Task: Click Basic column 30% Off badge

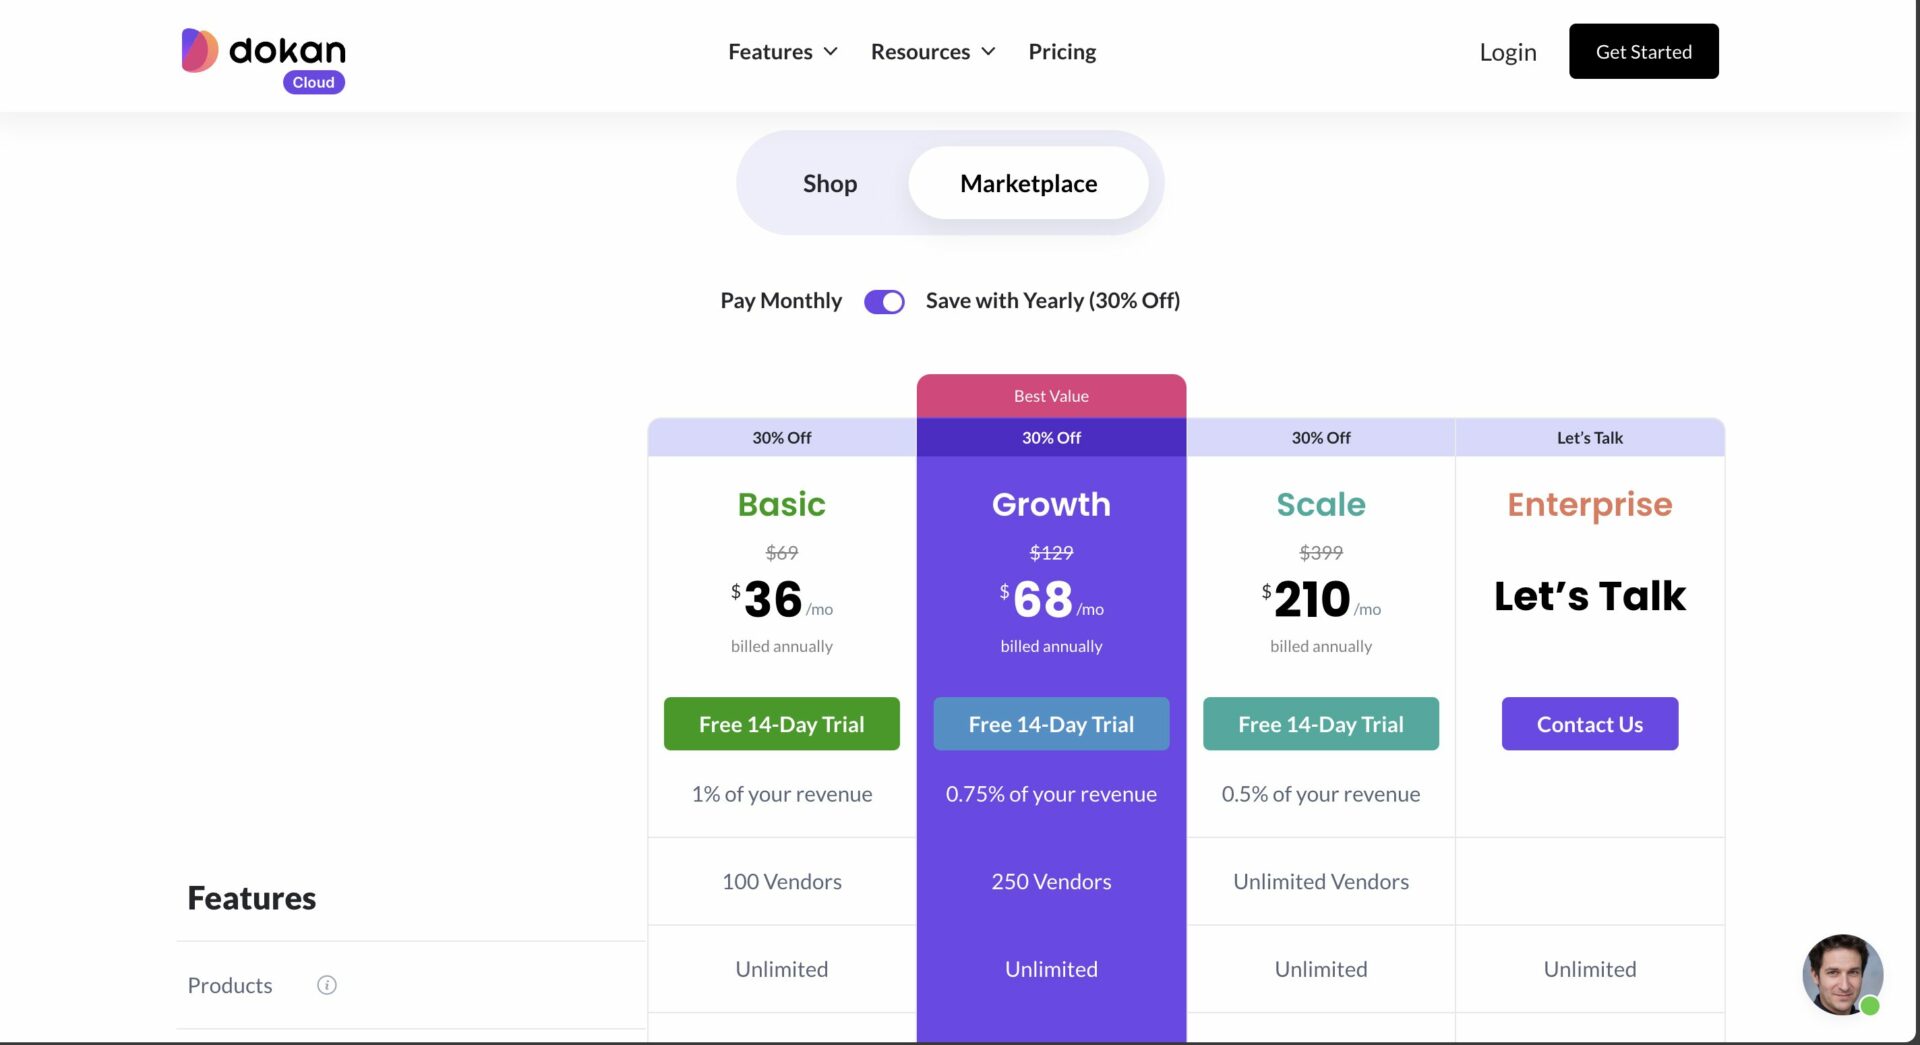Action: (781, 438)
